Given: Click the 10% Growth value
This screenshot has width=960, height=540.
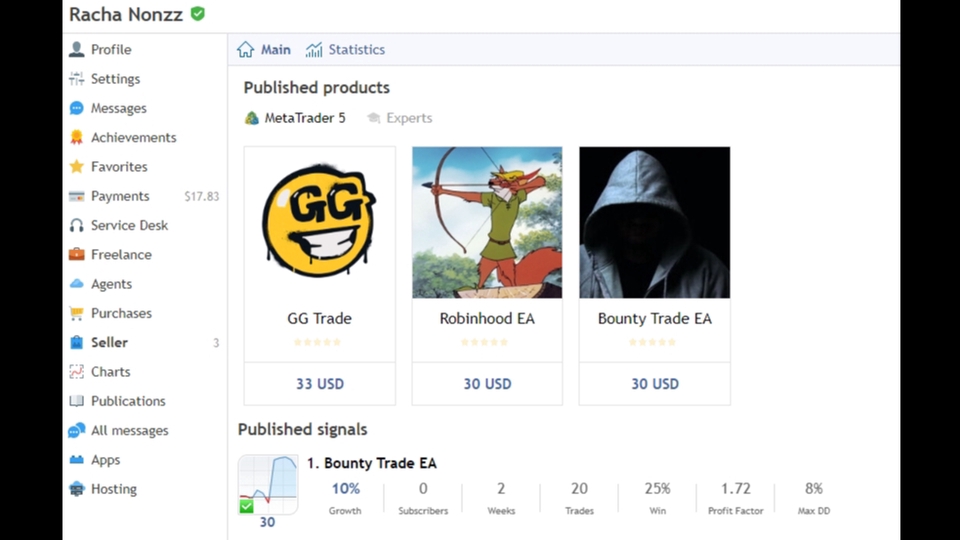Looking at the screenshot, I should (x=345, y=489).
